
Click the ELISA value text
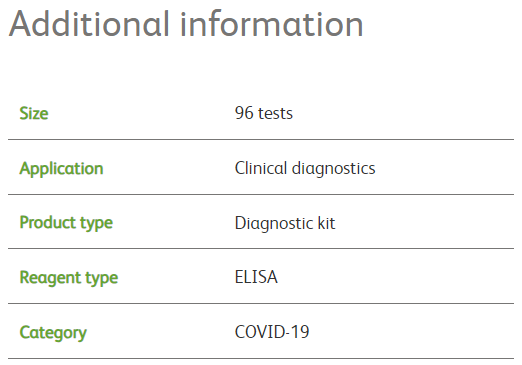[x=256, y=277]
